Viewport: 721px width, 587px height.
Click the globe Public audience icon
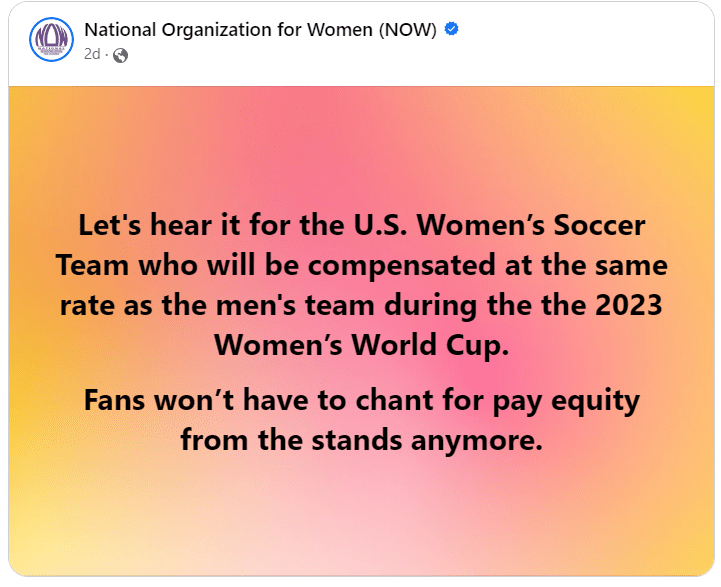[121, 55]
